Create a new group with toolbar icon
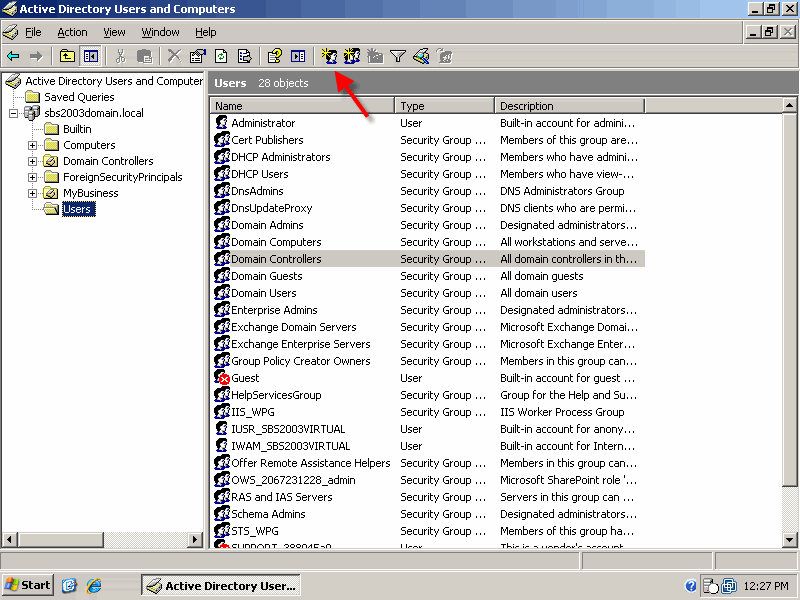Screen dimensions: 800x600 (352, 56)
